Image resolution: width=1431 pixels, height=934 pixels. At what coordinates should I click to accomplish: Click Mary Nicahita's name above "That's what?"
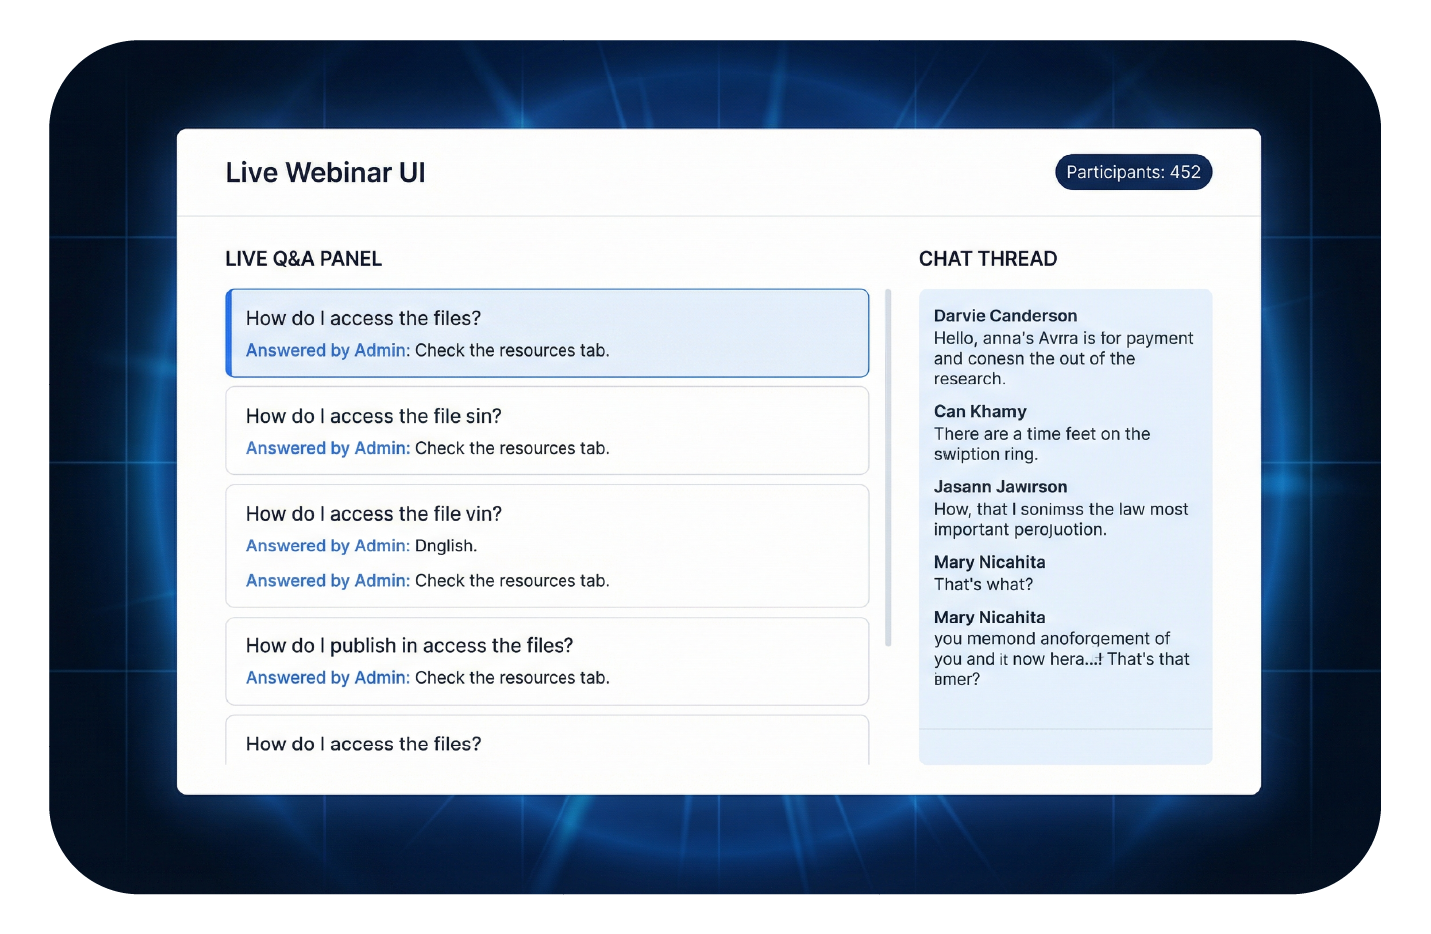pos(989,562)
